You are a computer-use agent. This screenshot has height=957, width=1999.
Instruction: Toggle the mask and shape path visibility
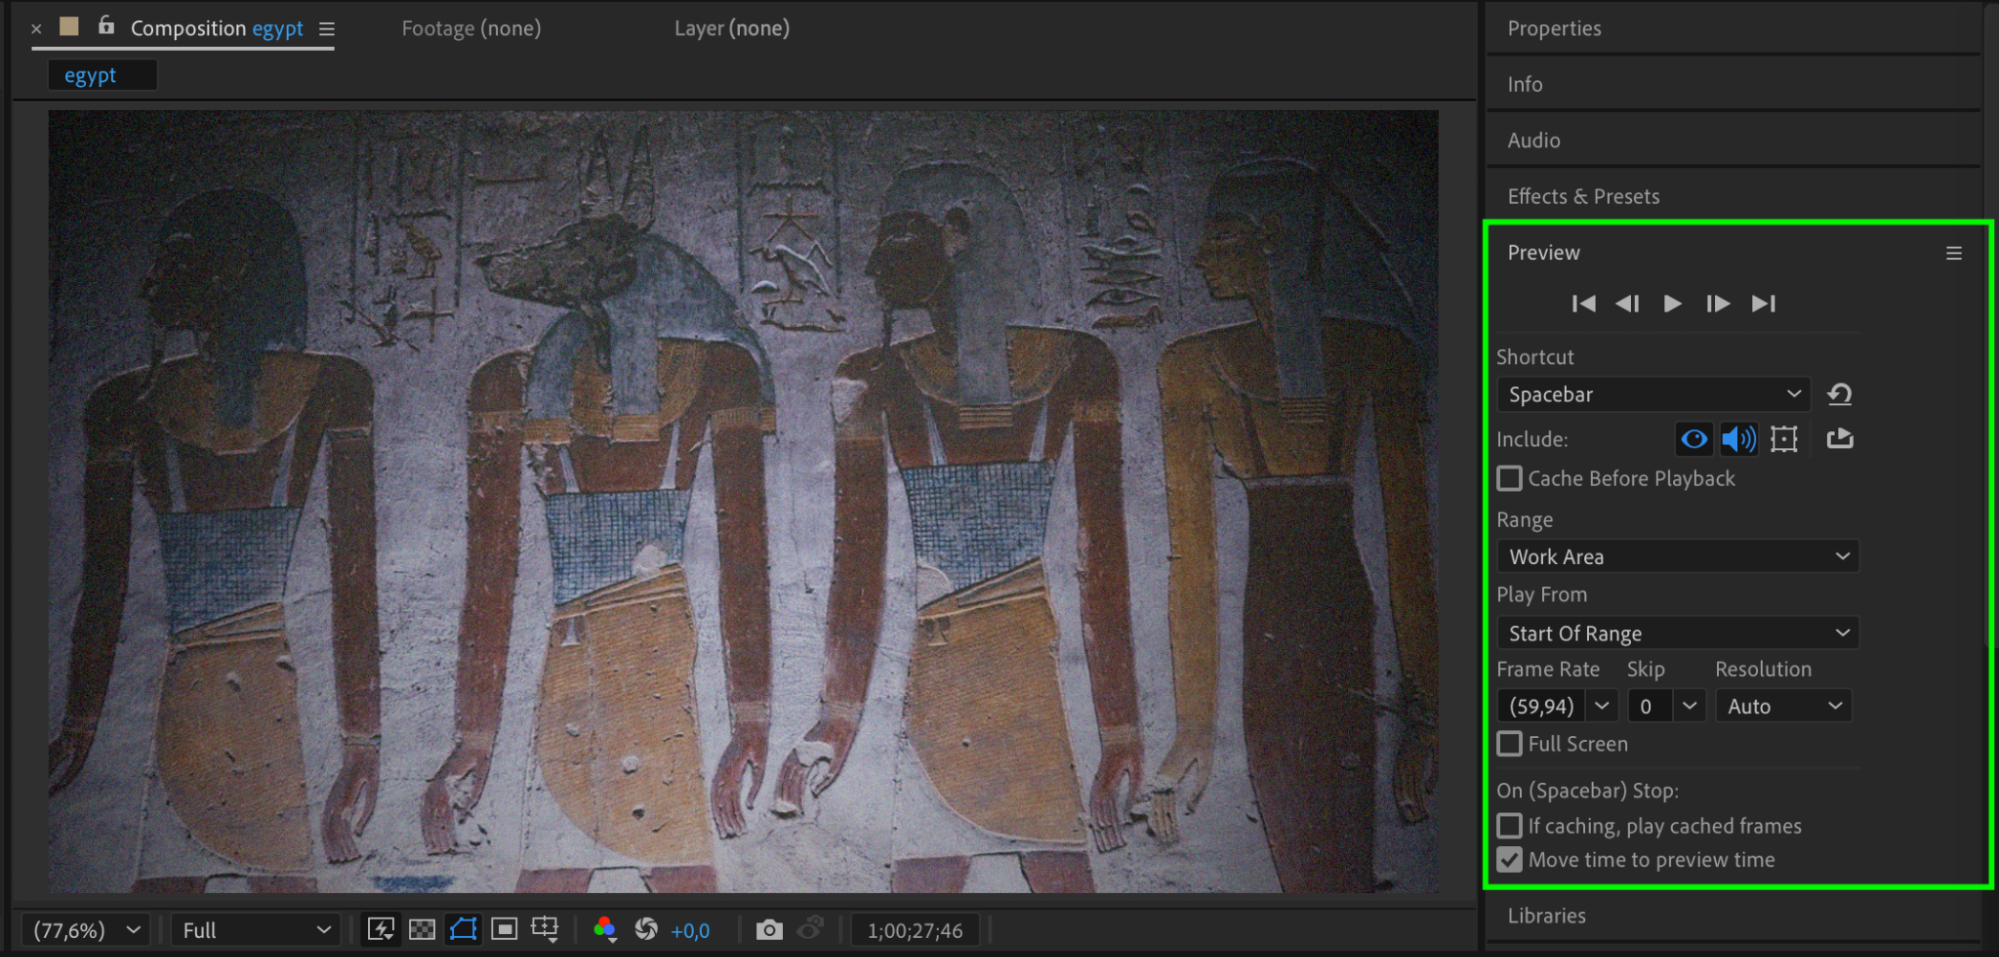463,930
